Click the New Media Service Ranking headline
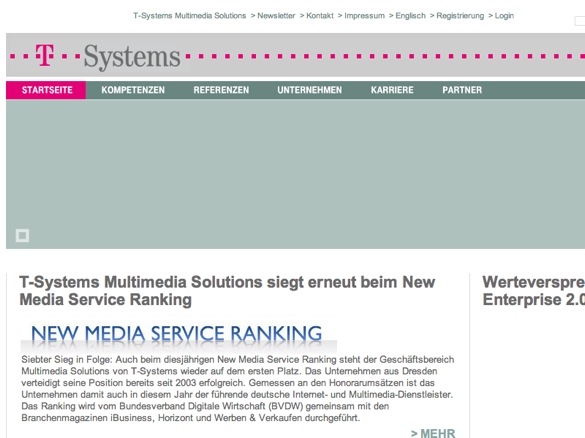Viewport: 585px width, 438px height. point(227,291)
